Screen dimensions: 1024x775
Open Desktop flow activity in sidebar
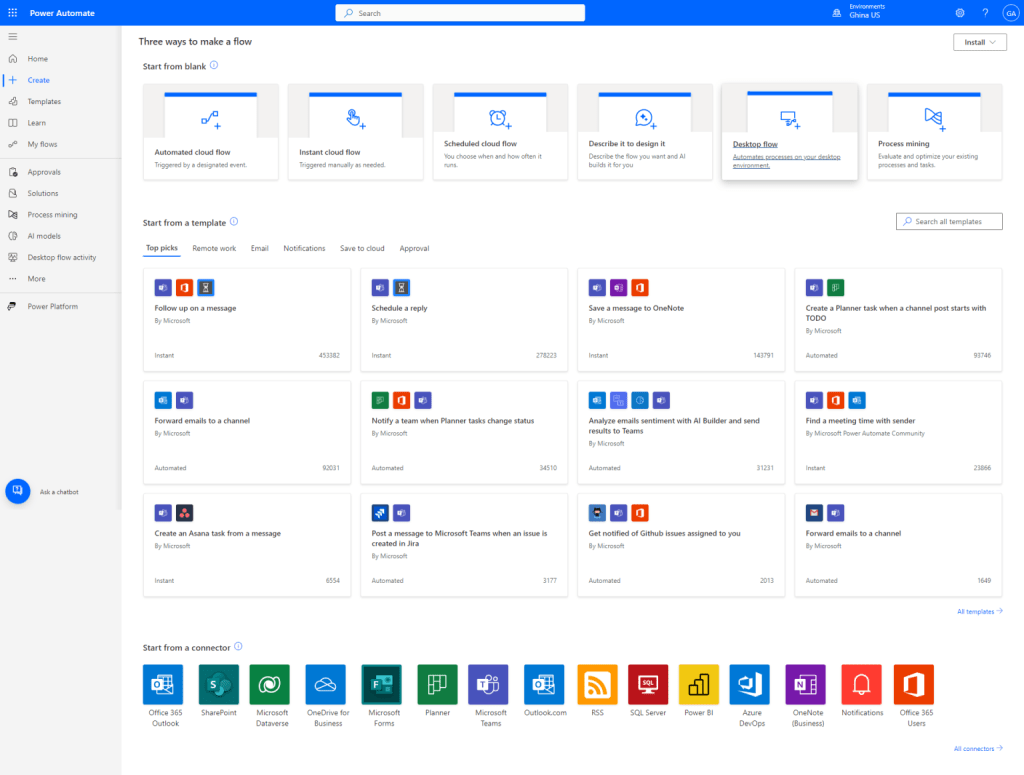coord(61,258)
